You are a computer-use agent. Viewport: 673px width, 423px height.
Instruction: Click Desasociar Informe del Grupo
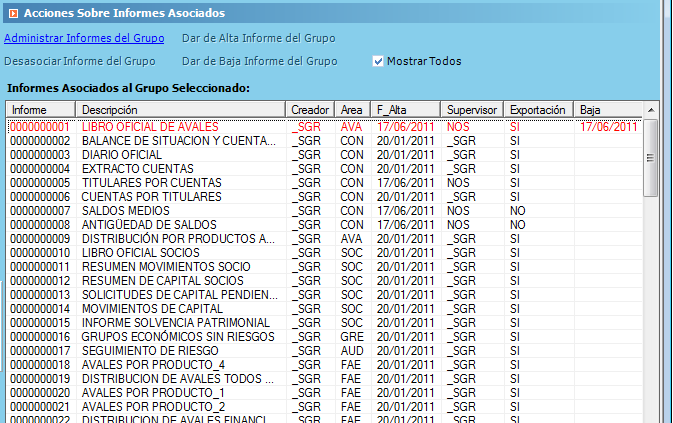[80, 61]
